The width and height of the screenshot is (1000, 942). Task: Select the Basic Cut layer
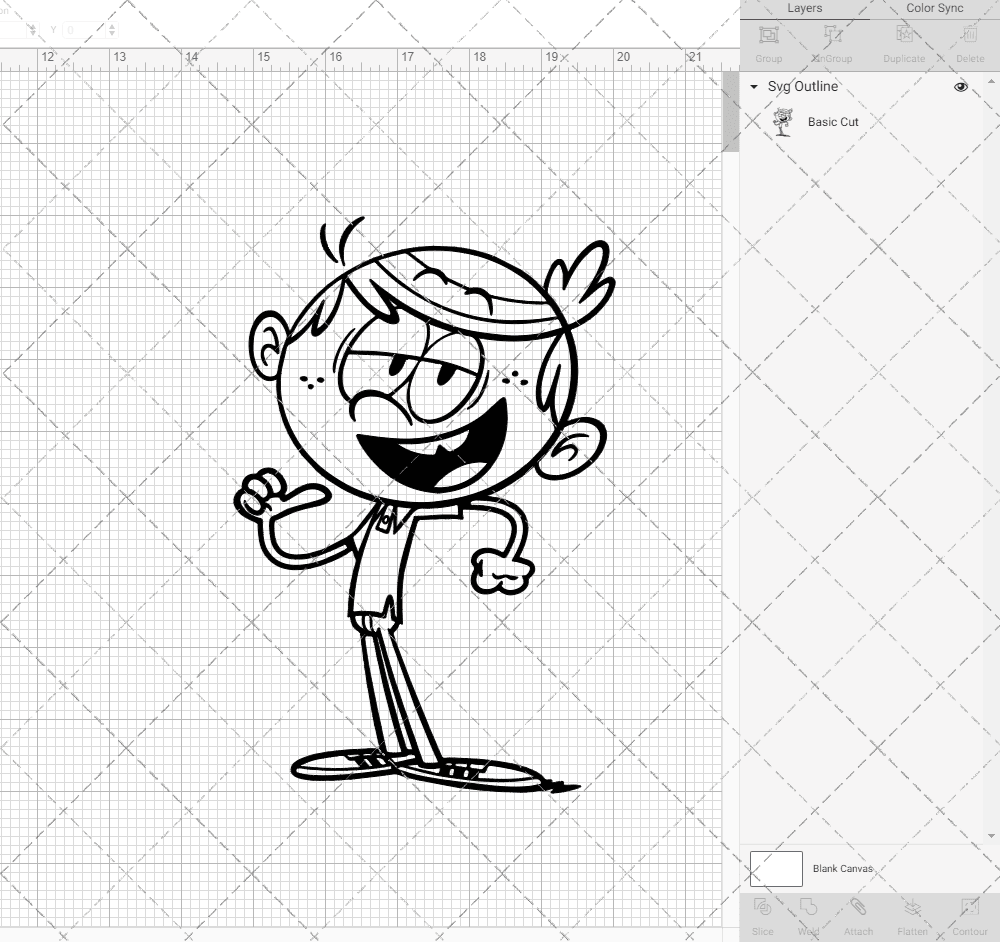click(x=834, y=121)
